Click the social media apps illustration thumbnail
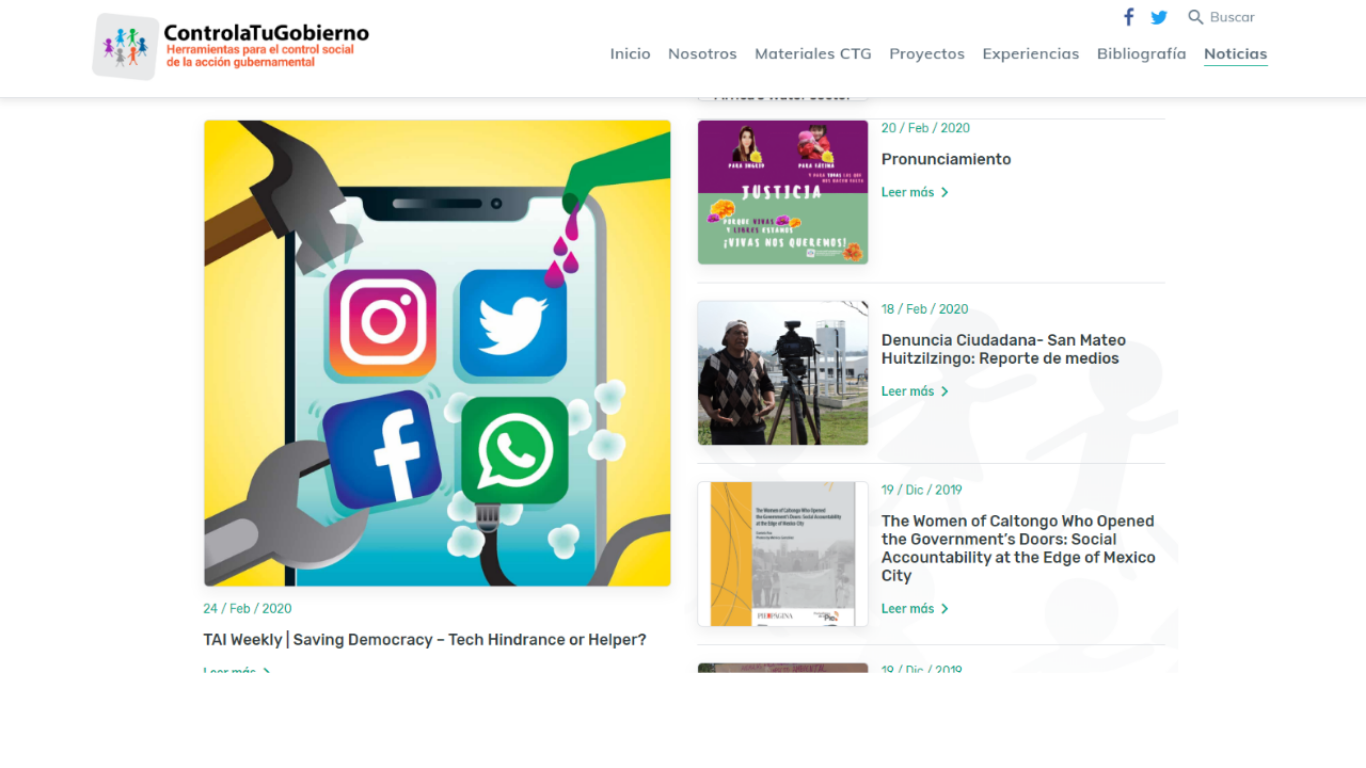 coord(437,353)
